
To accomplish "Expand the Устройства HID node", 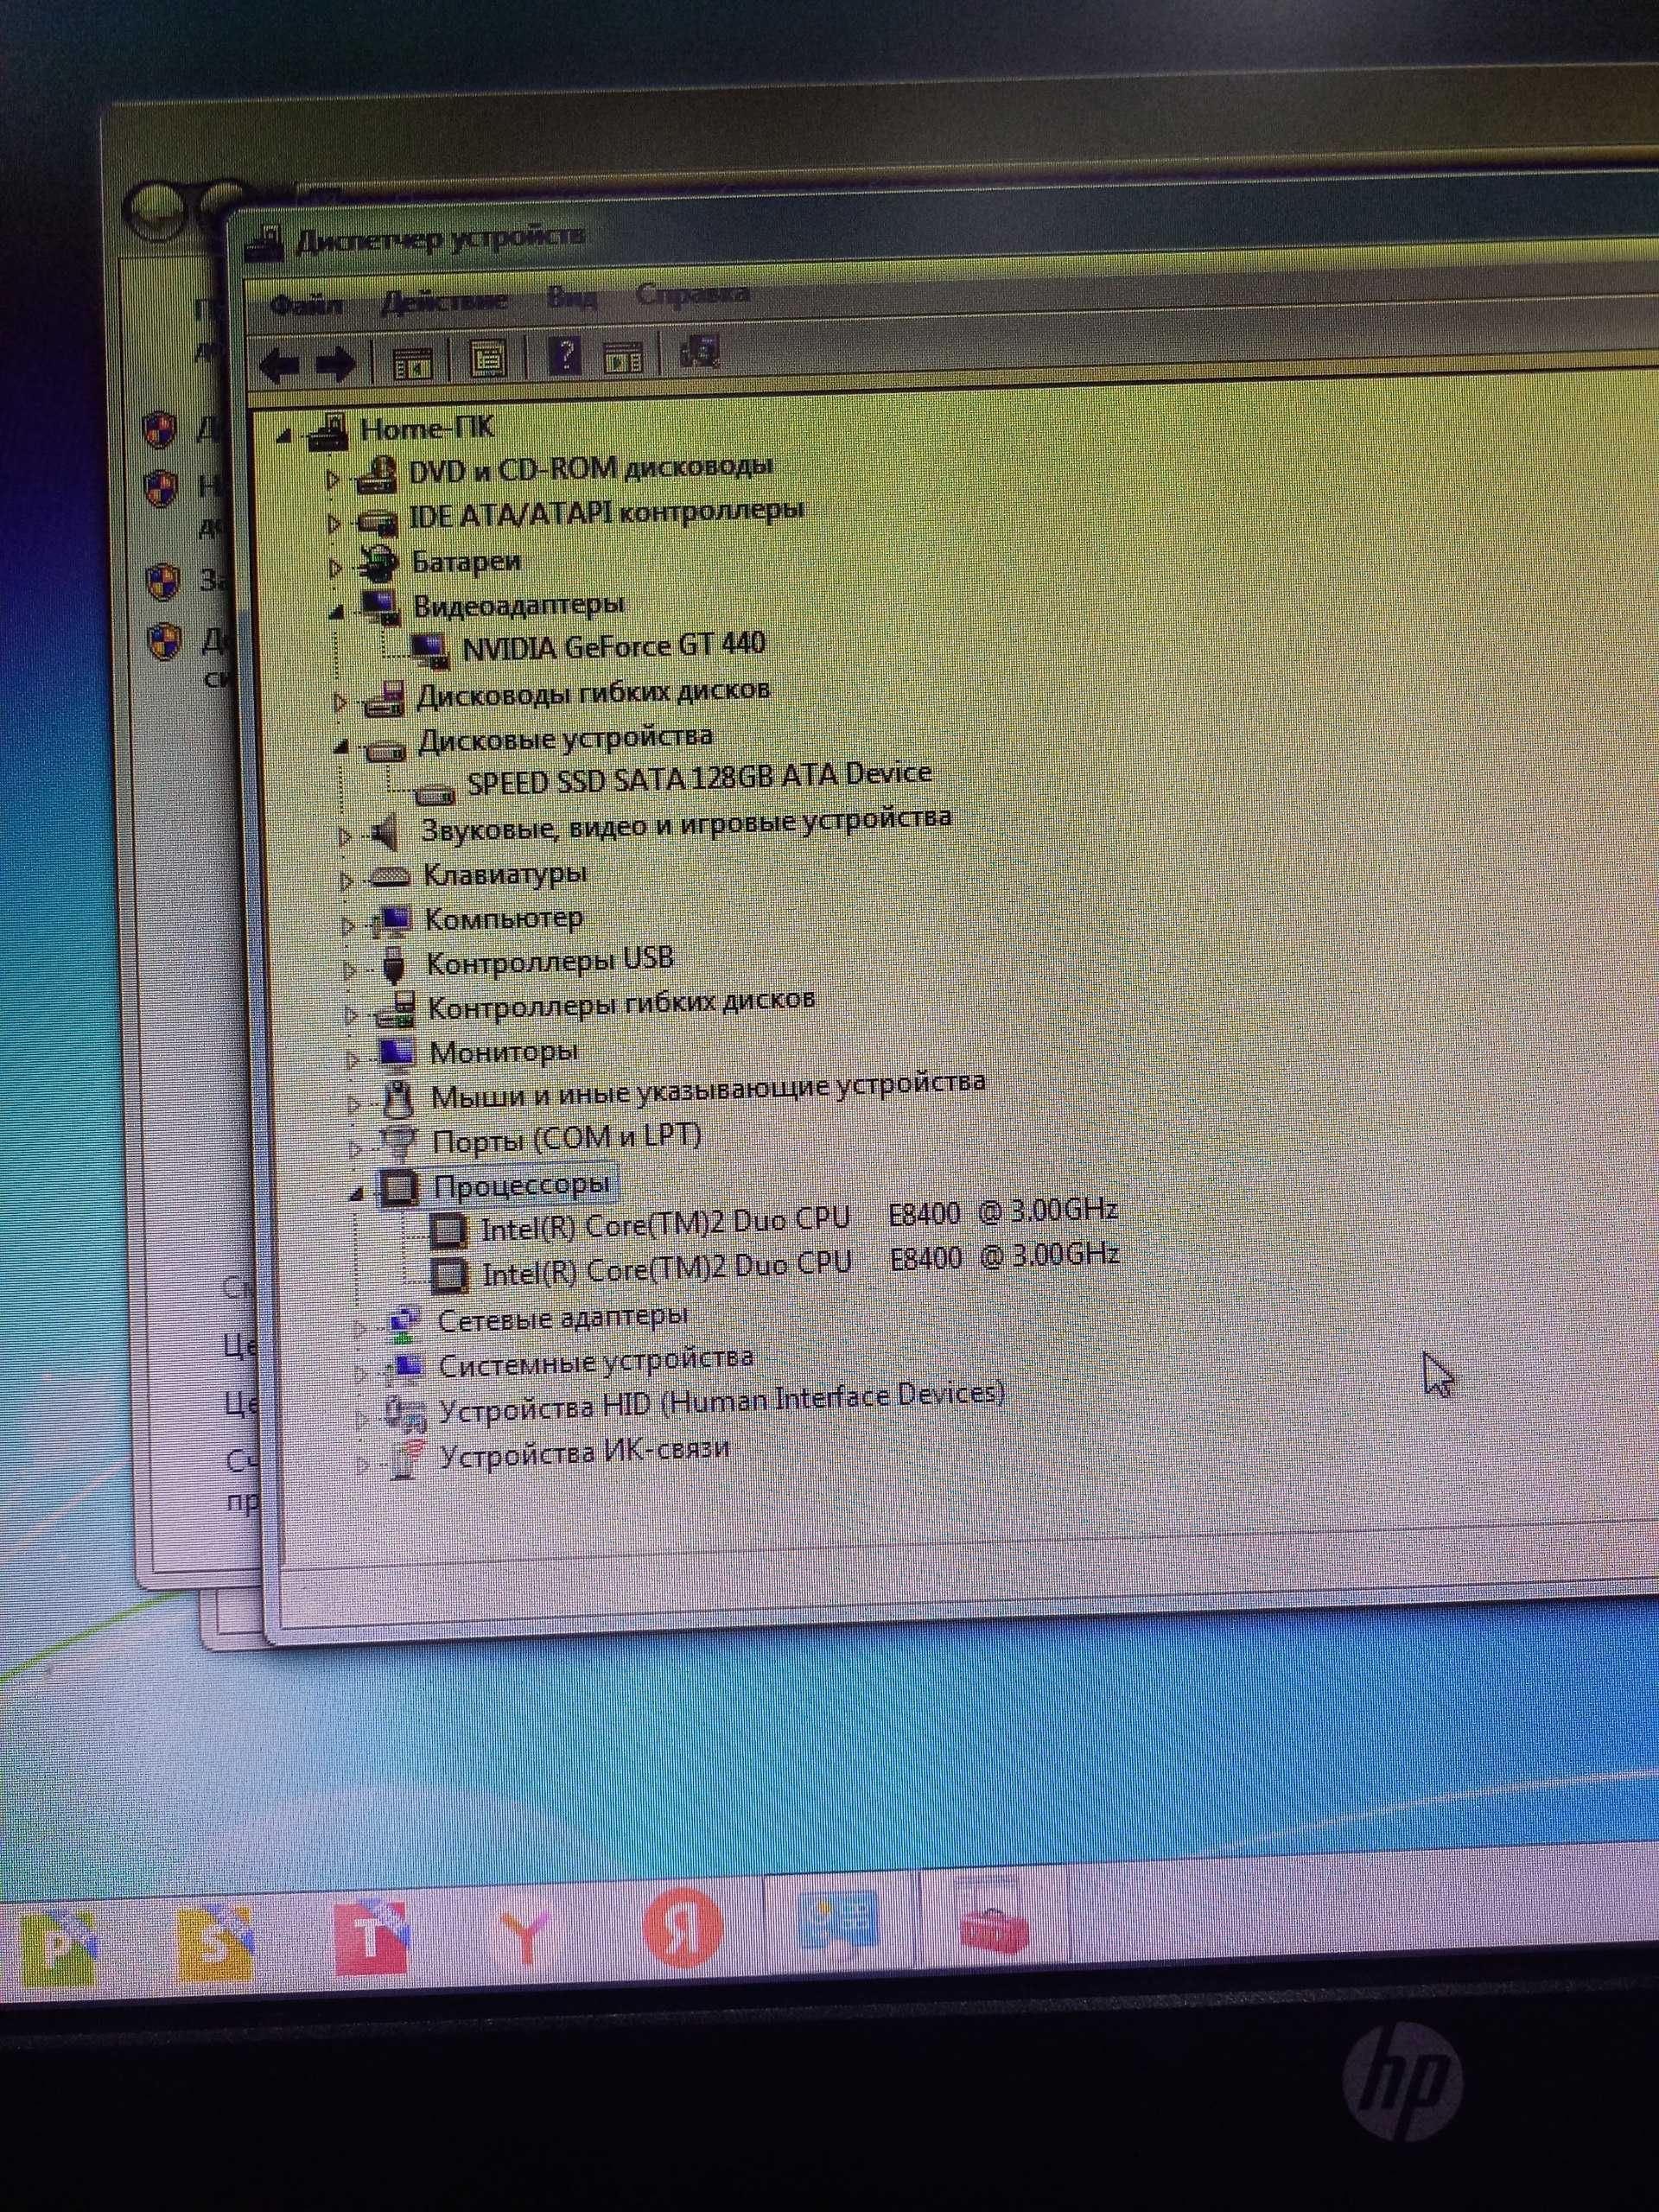I will click(x=363, y=1419).
